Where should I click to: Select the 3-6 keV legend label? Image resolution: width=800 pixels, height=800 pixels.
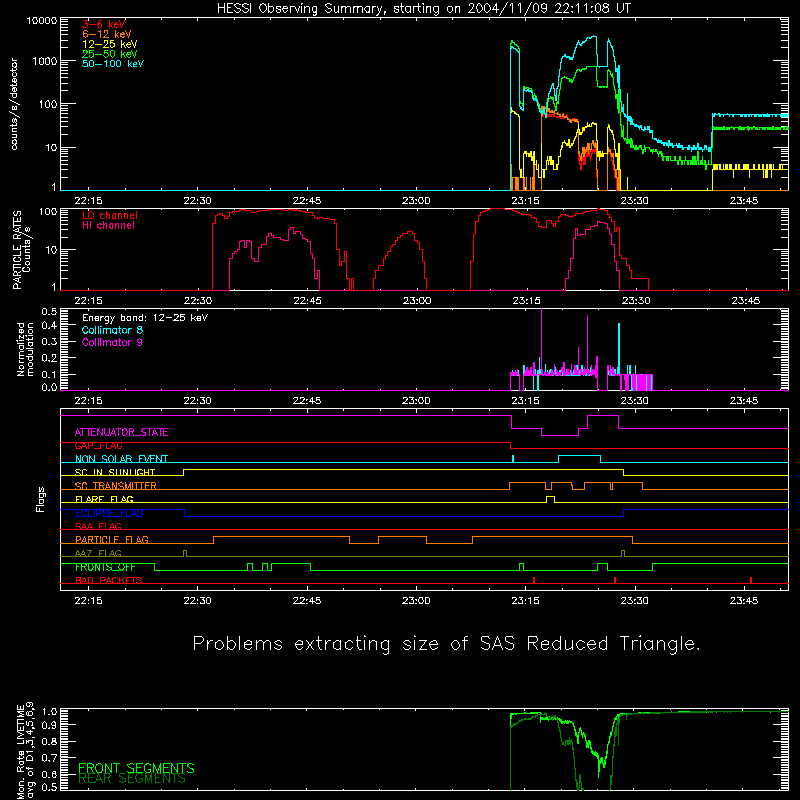point(104,24)
